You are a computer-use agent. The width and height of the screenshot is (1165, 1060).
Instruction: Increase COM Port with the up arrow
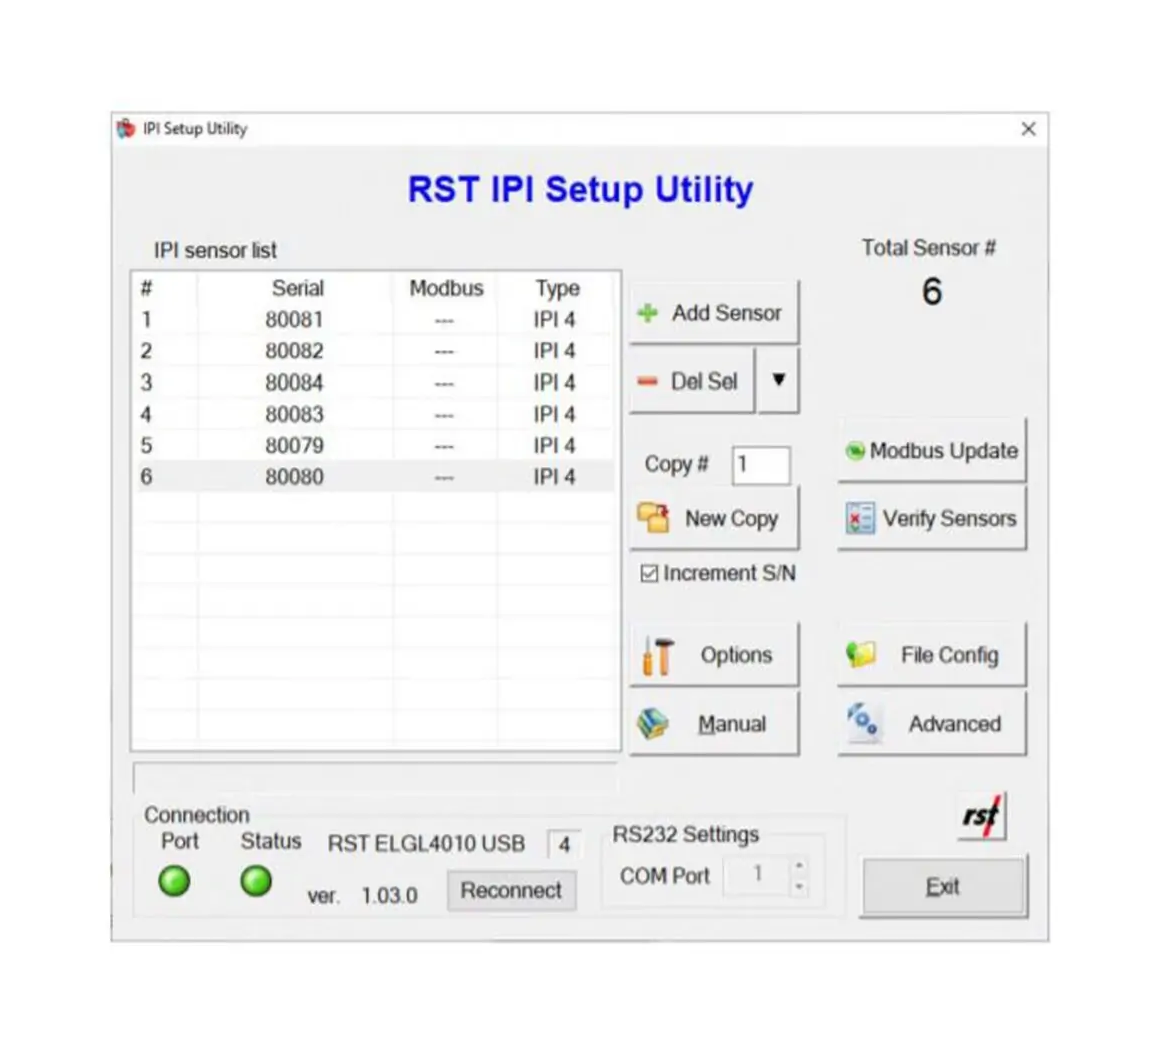point(799,865)
